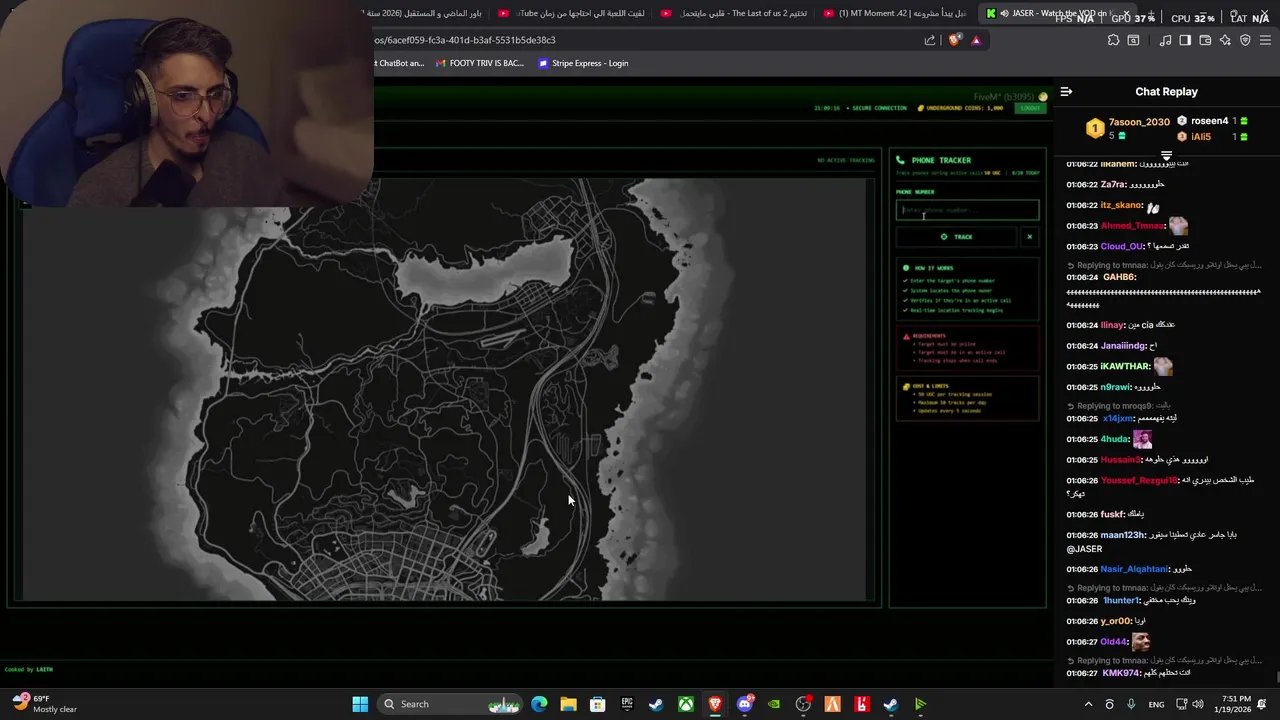
Task: Click the share page icon in address bar
Action: point(929,40)
